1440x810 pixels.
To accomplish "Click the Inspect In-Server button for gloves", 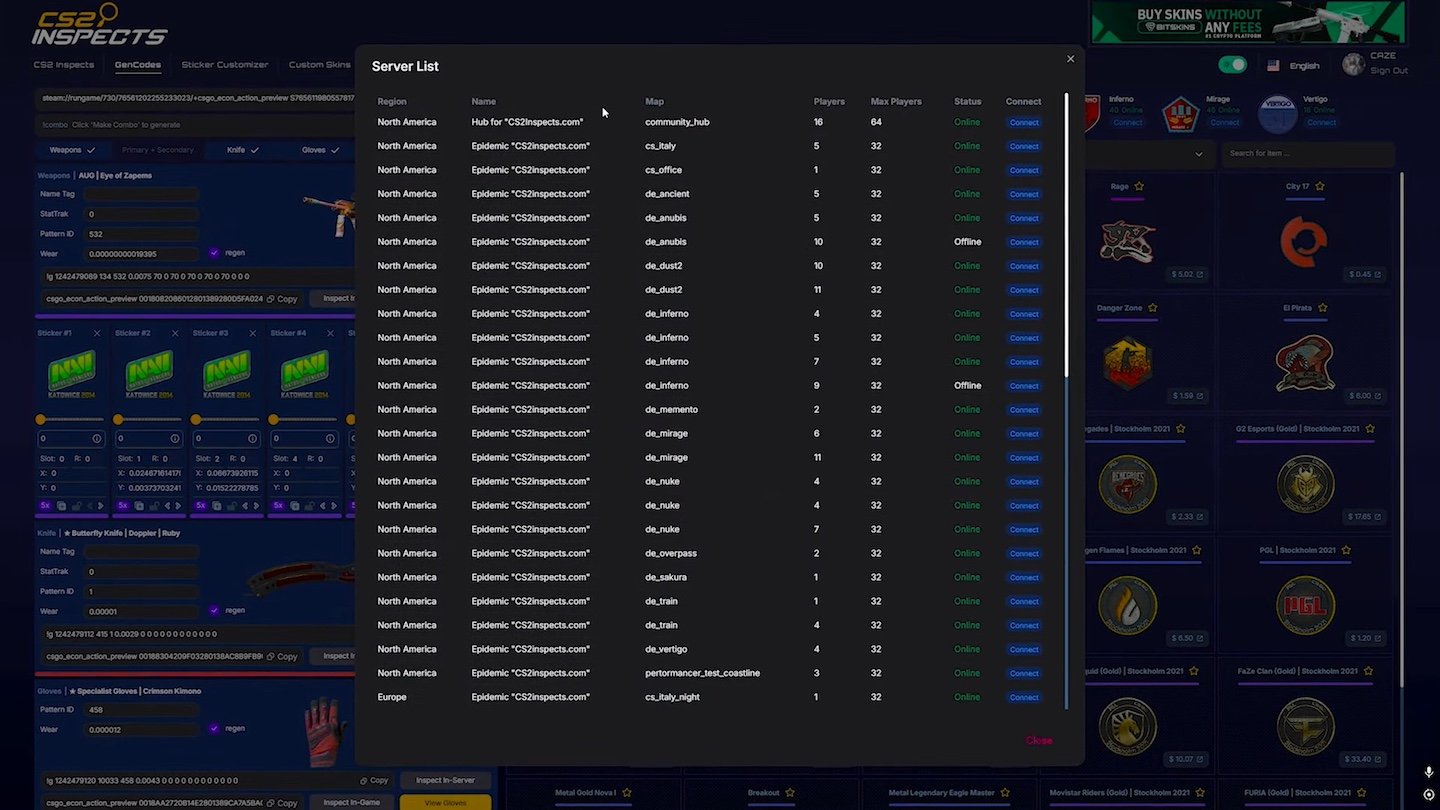I will click(445, 780).
